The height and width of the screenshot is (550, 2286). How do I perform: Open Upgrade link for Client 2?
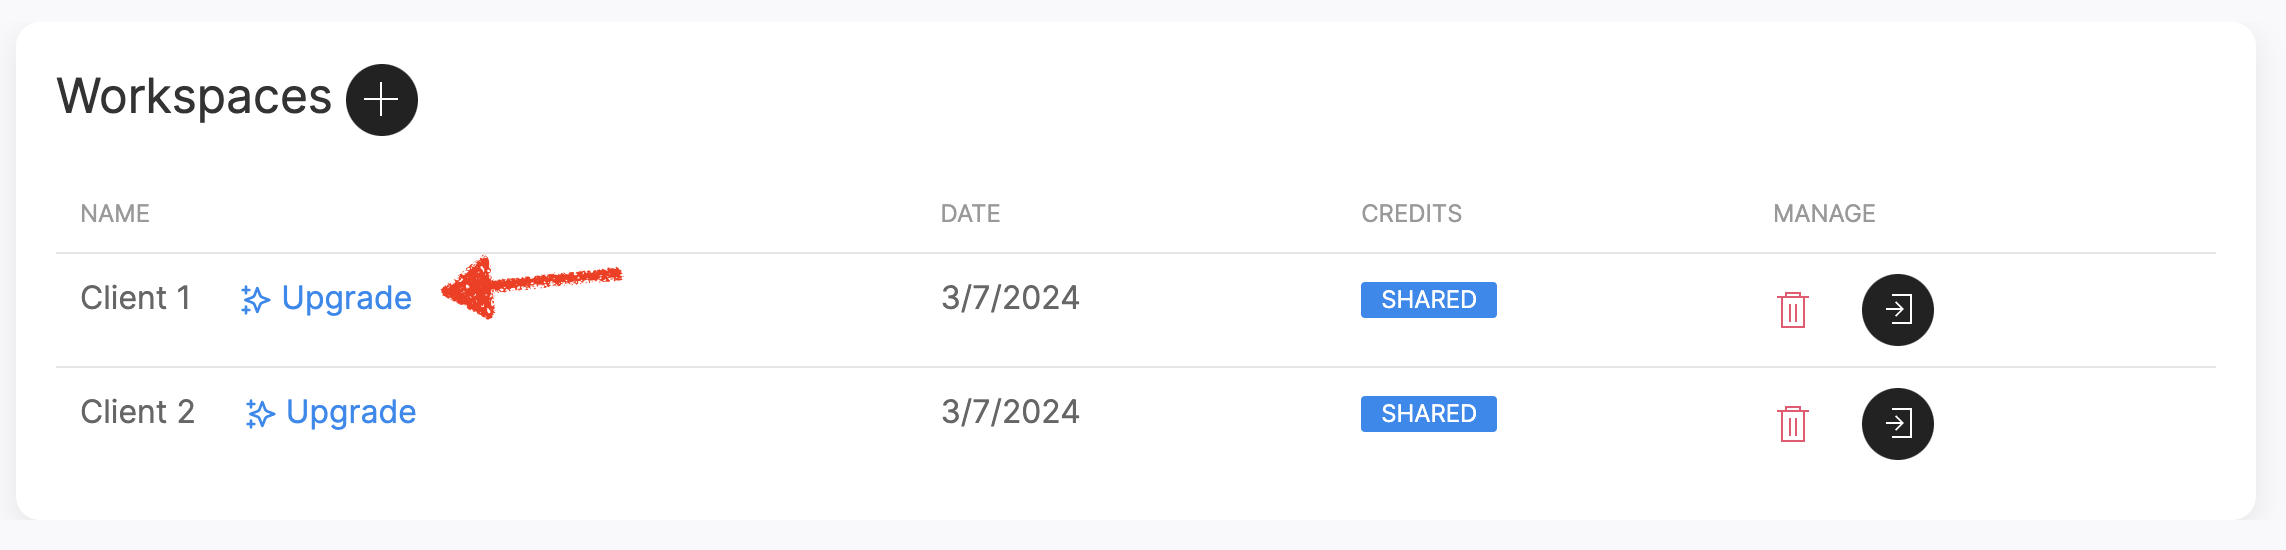[x=351, y=412]
